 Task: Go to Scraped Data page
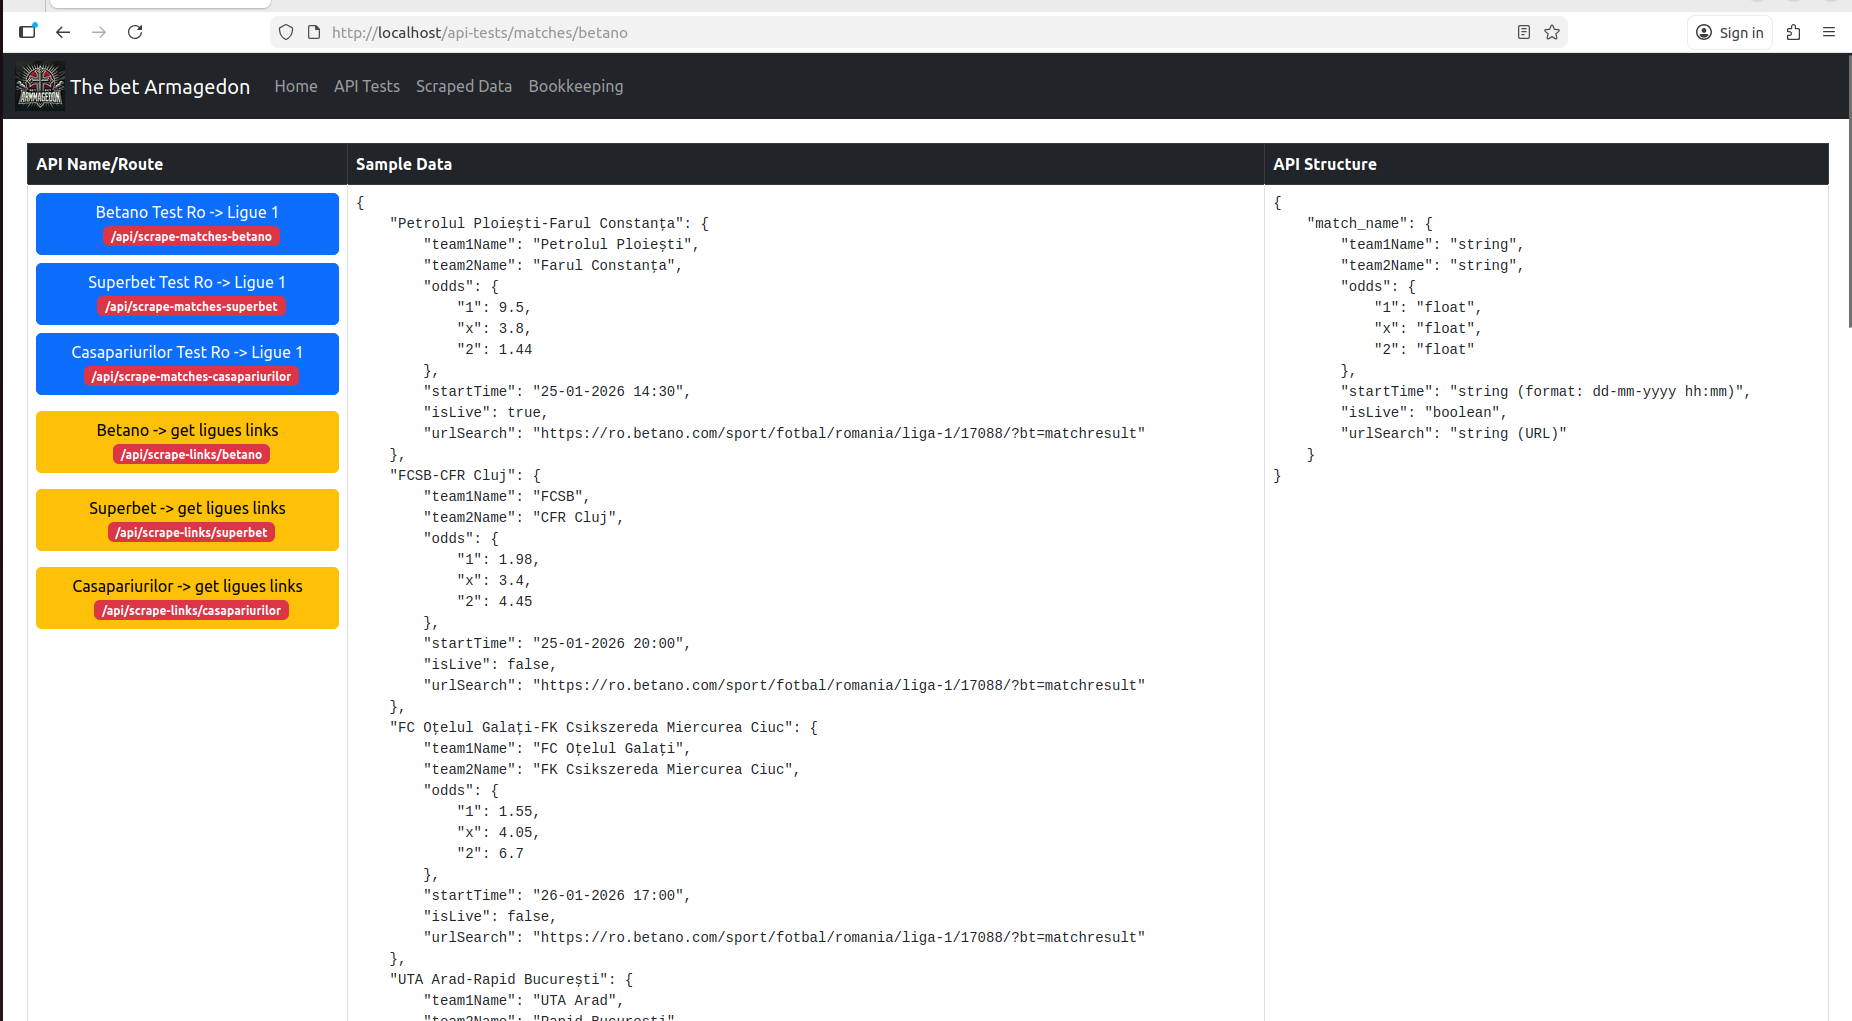point(463,86)
